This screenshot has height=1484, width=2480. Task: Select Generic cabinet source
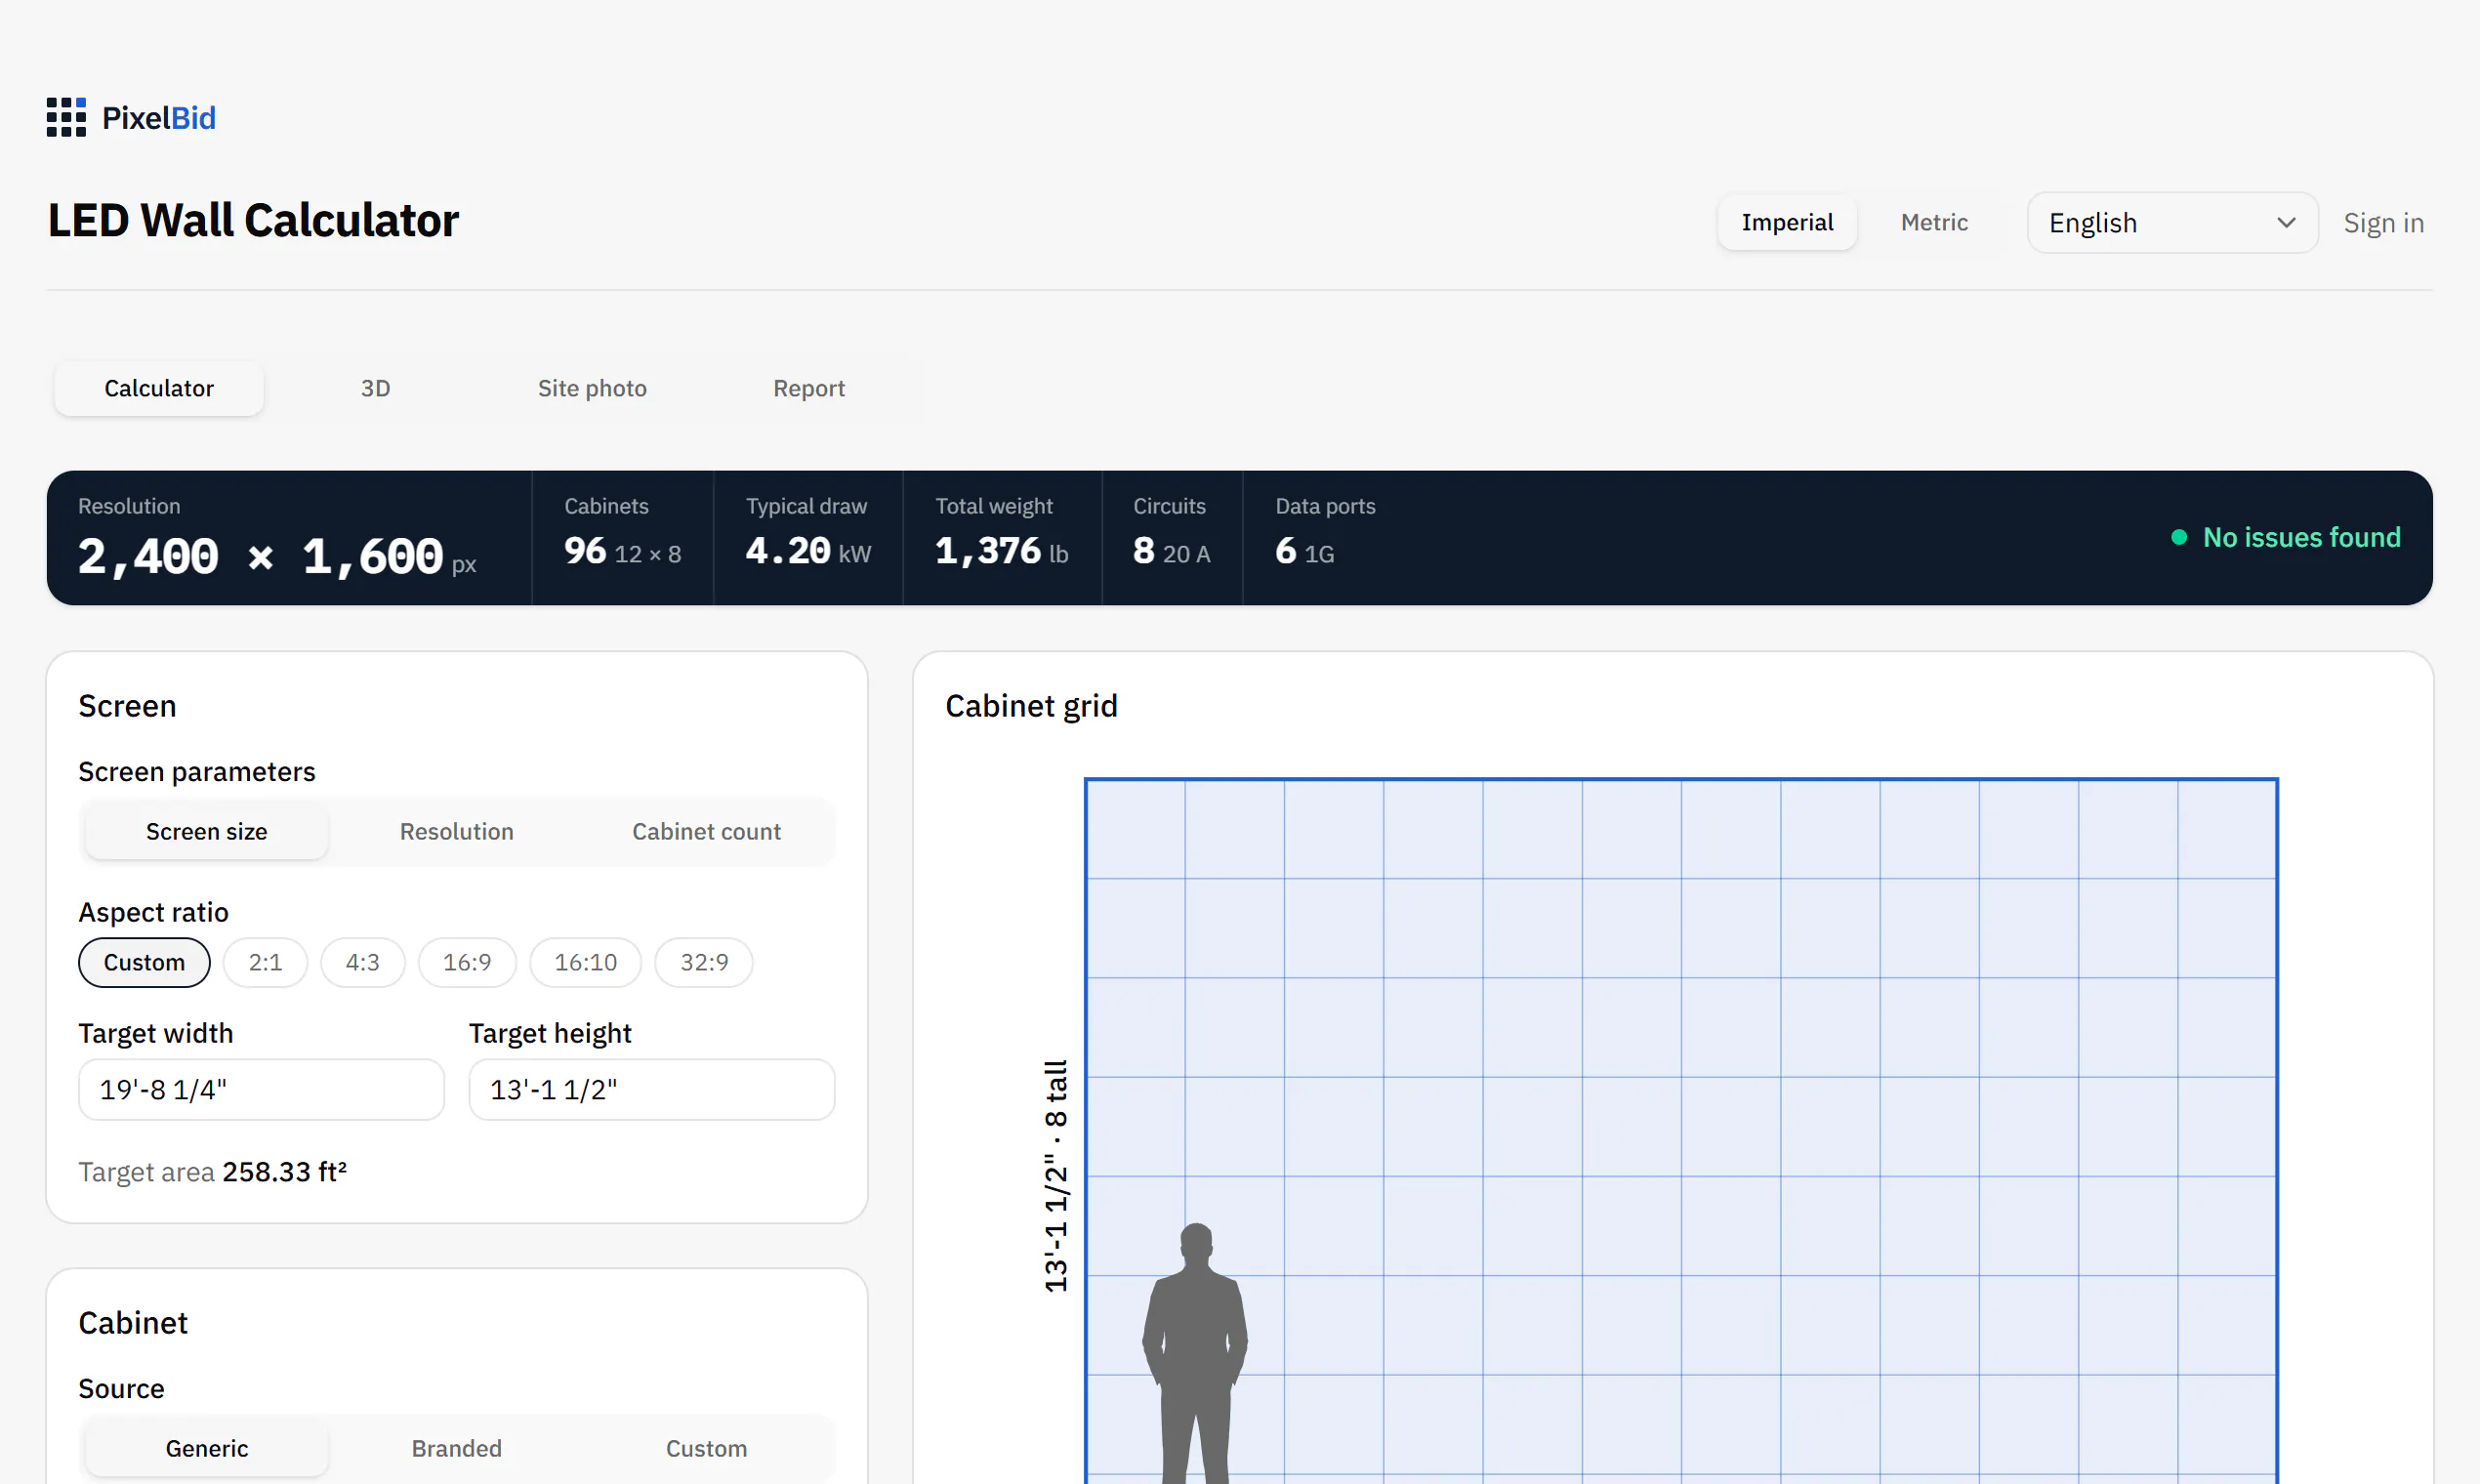pyautogui.click(x=207, y=1448)
